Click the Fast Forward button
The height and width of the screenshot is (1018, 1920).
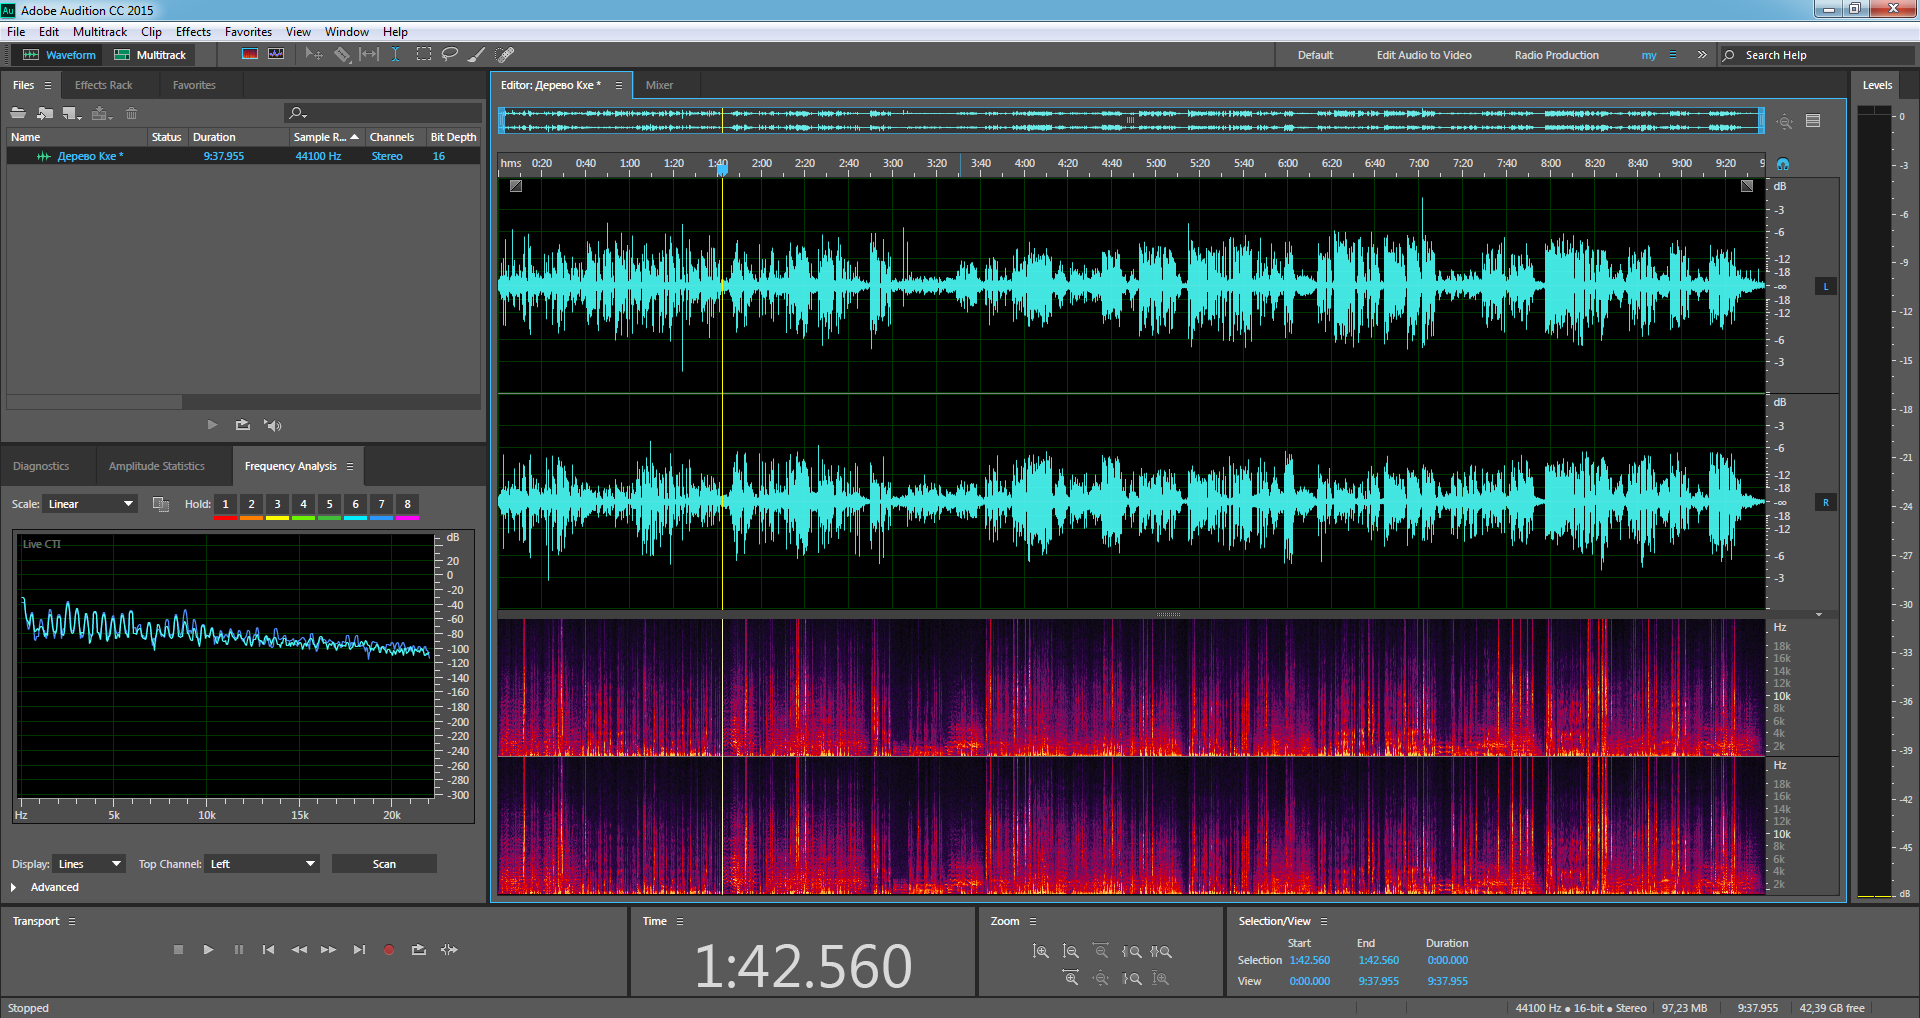(x=328, y=950)
